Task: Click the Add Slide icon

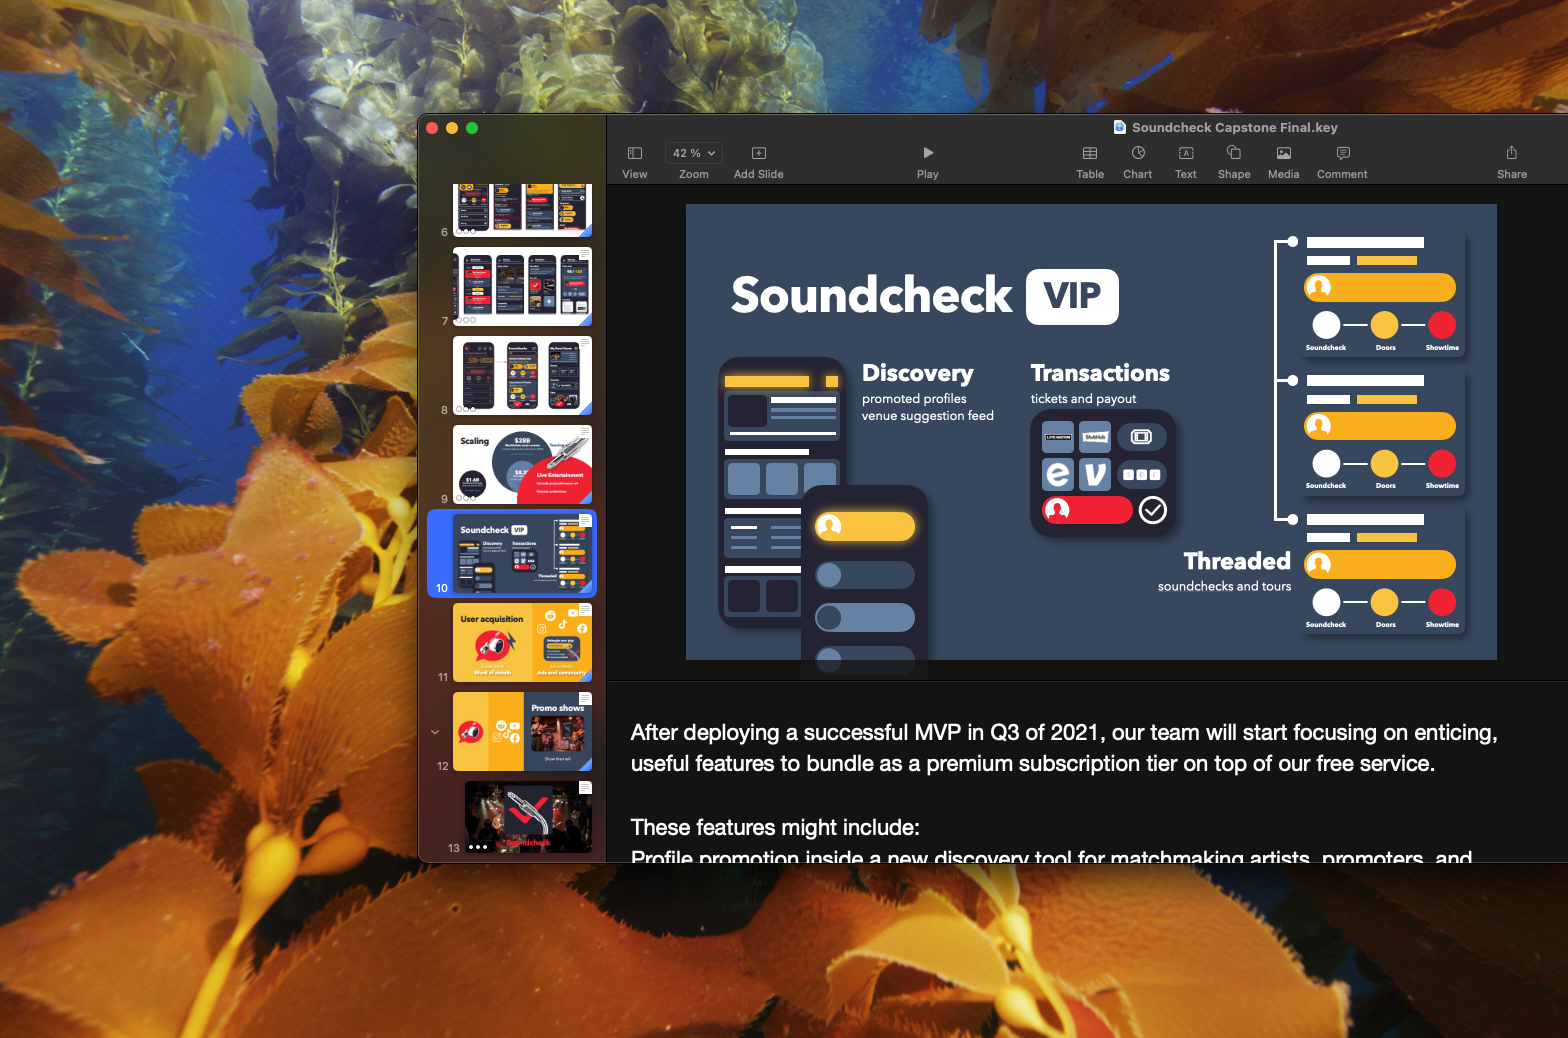Action: (759, 153)
